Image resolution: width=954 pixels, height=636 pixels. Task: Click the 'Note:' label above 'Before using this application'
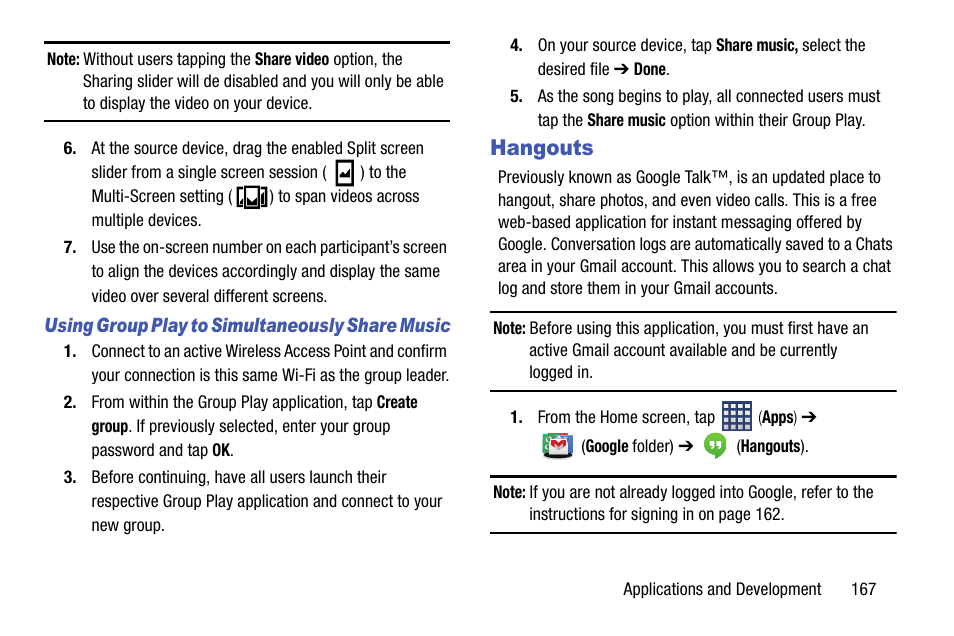(x=509, y=329)
